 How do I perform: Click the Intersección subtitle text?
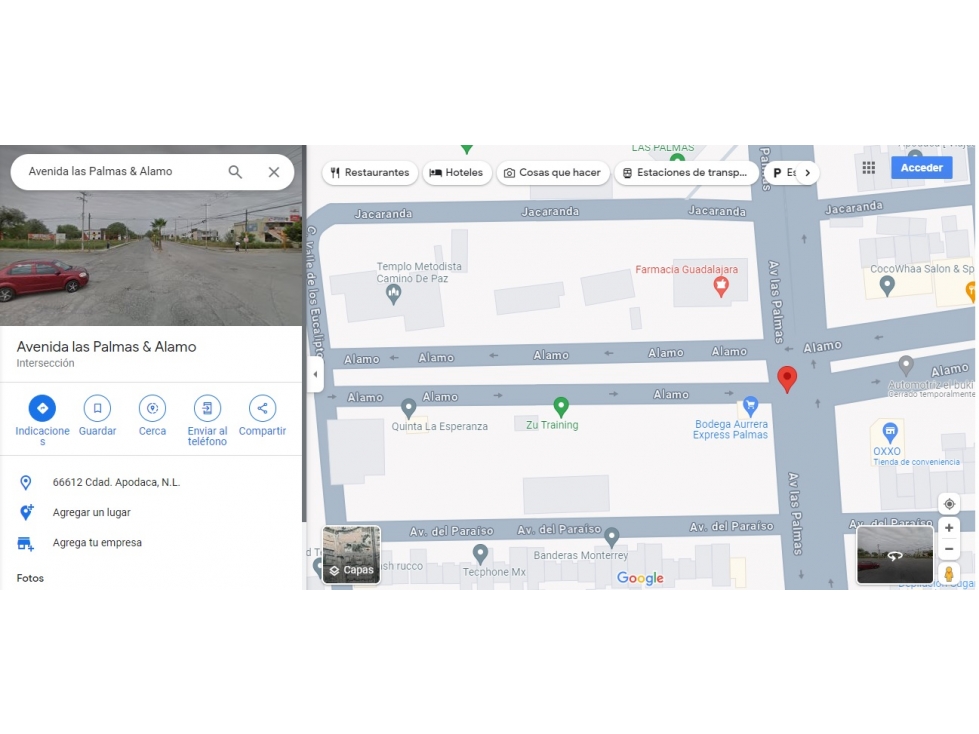(46, 363)
